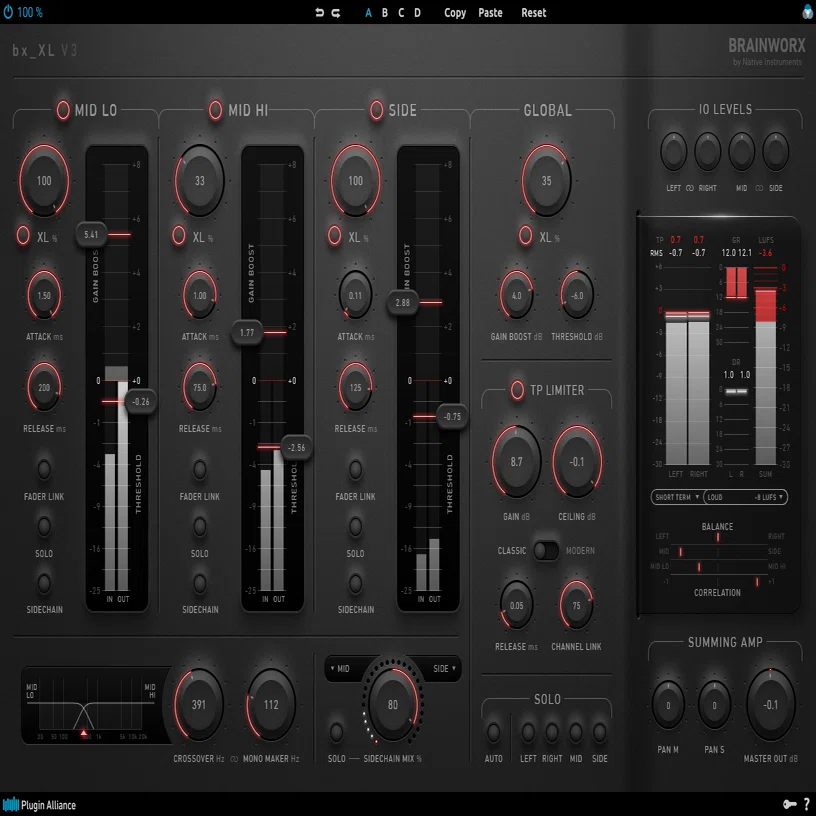This screenshot has width=816, height=816.
Task: Click the Channel Link knob 75
Action: point(576,605)
